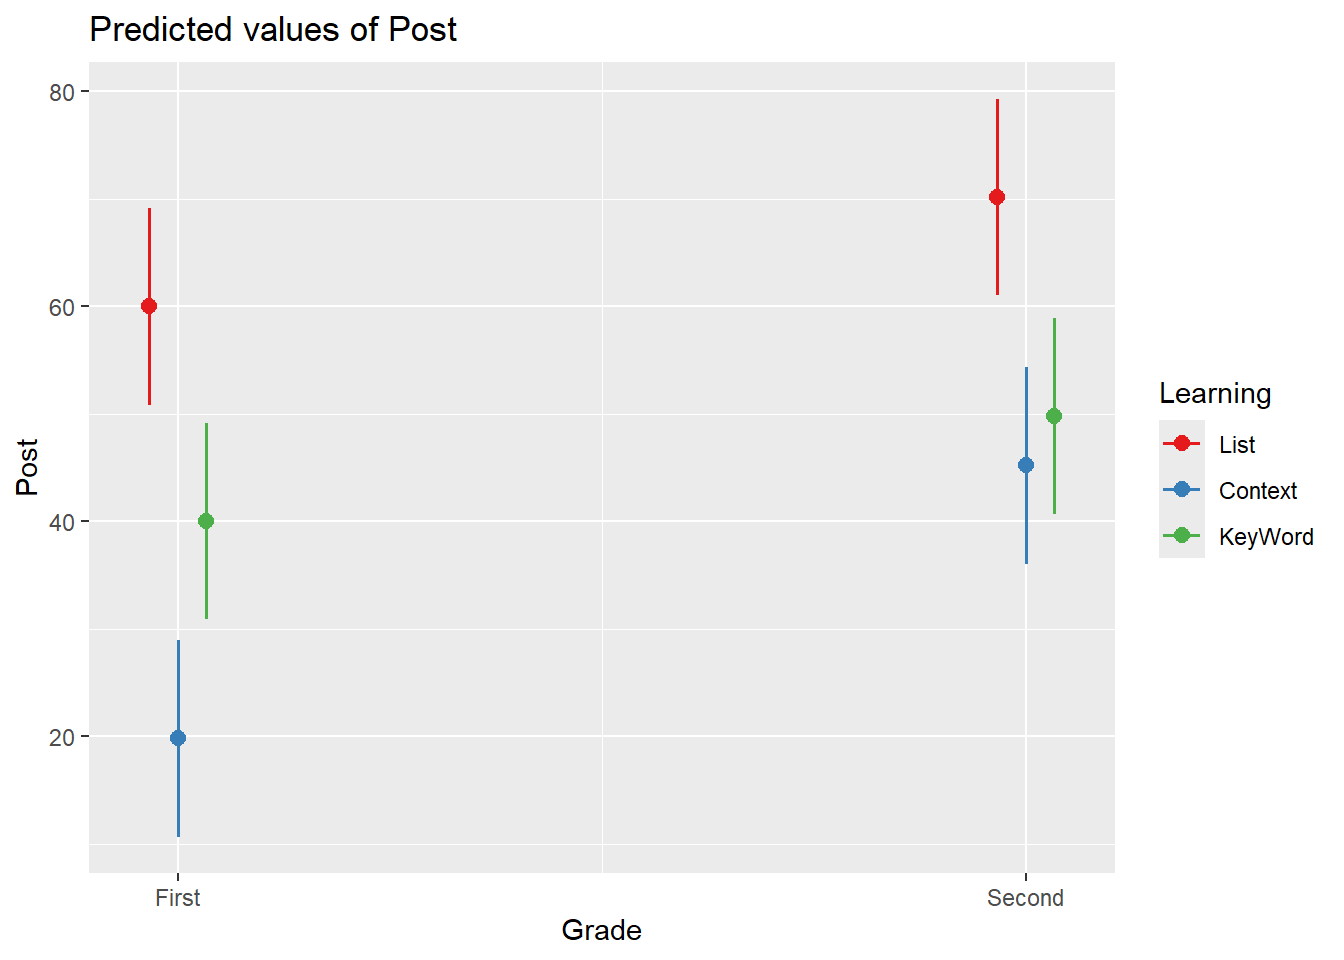Click the red List point at First grade
This screenshot has height=960, width=1344.
(149, 306)
